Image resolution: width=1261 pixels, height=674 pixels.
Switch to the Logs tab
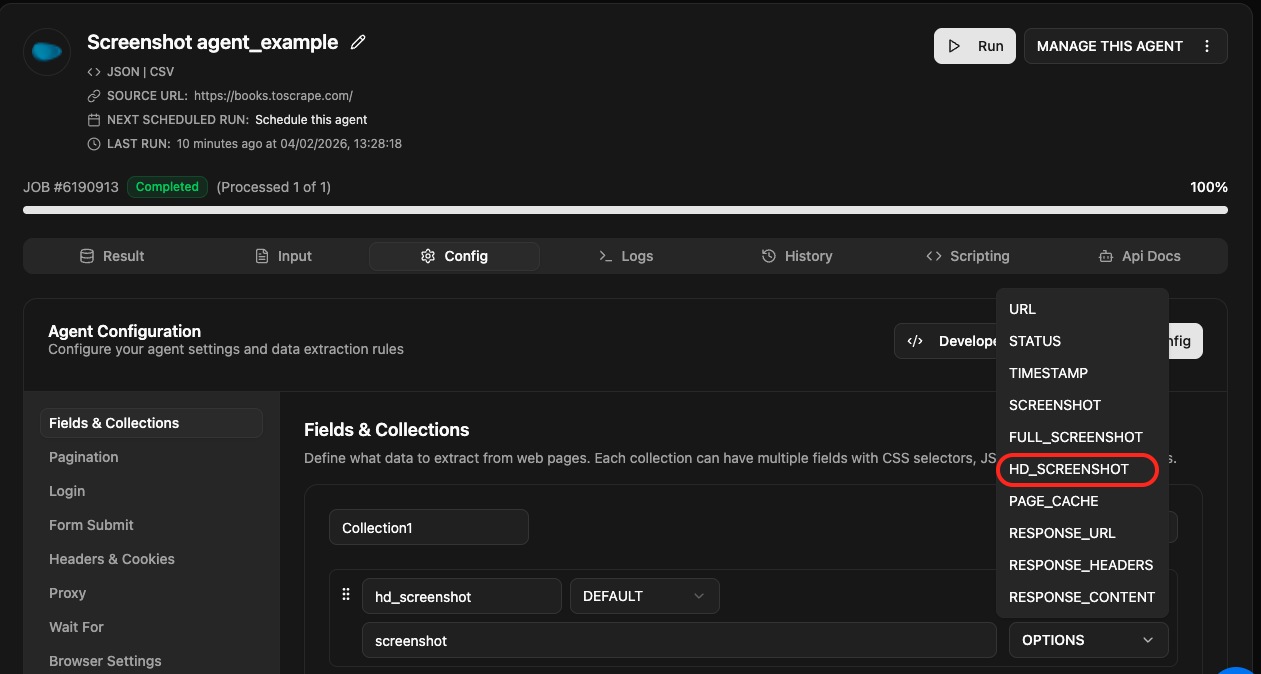point(625,256)
